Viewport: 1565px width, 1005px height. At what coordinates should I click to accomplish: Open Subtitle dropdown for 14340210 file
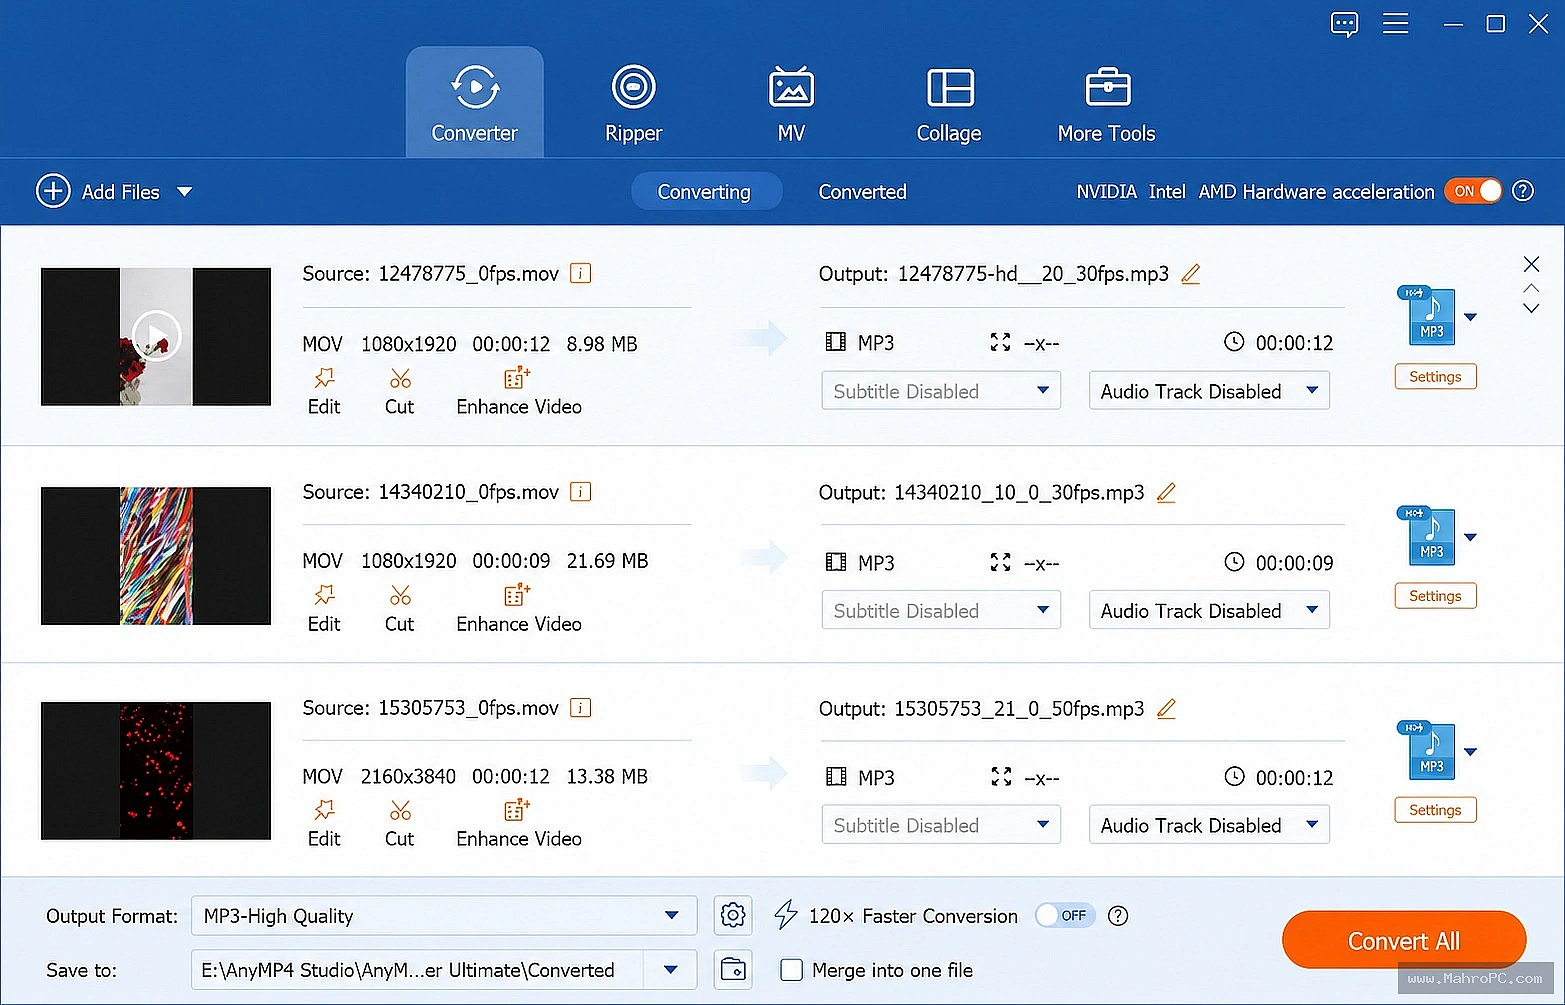pyautogui.click(x=941, y=610)
